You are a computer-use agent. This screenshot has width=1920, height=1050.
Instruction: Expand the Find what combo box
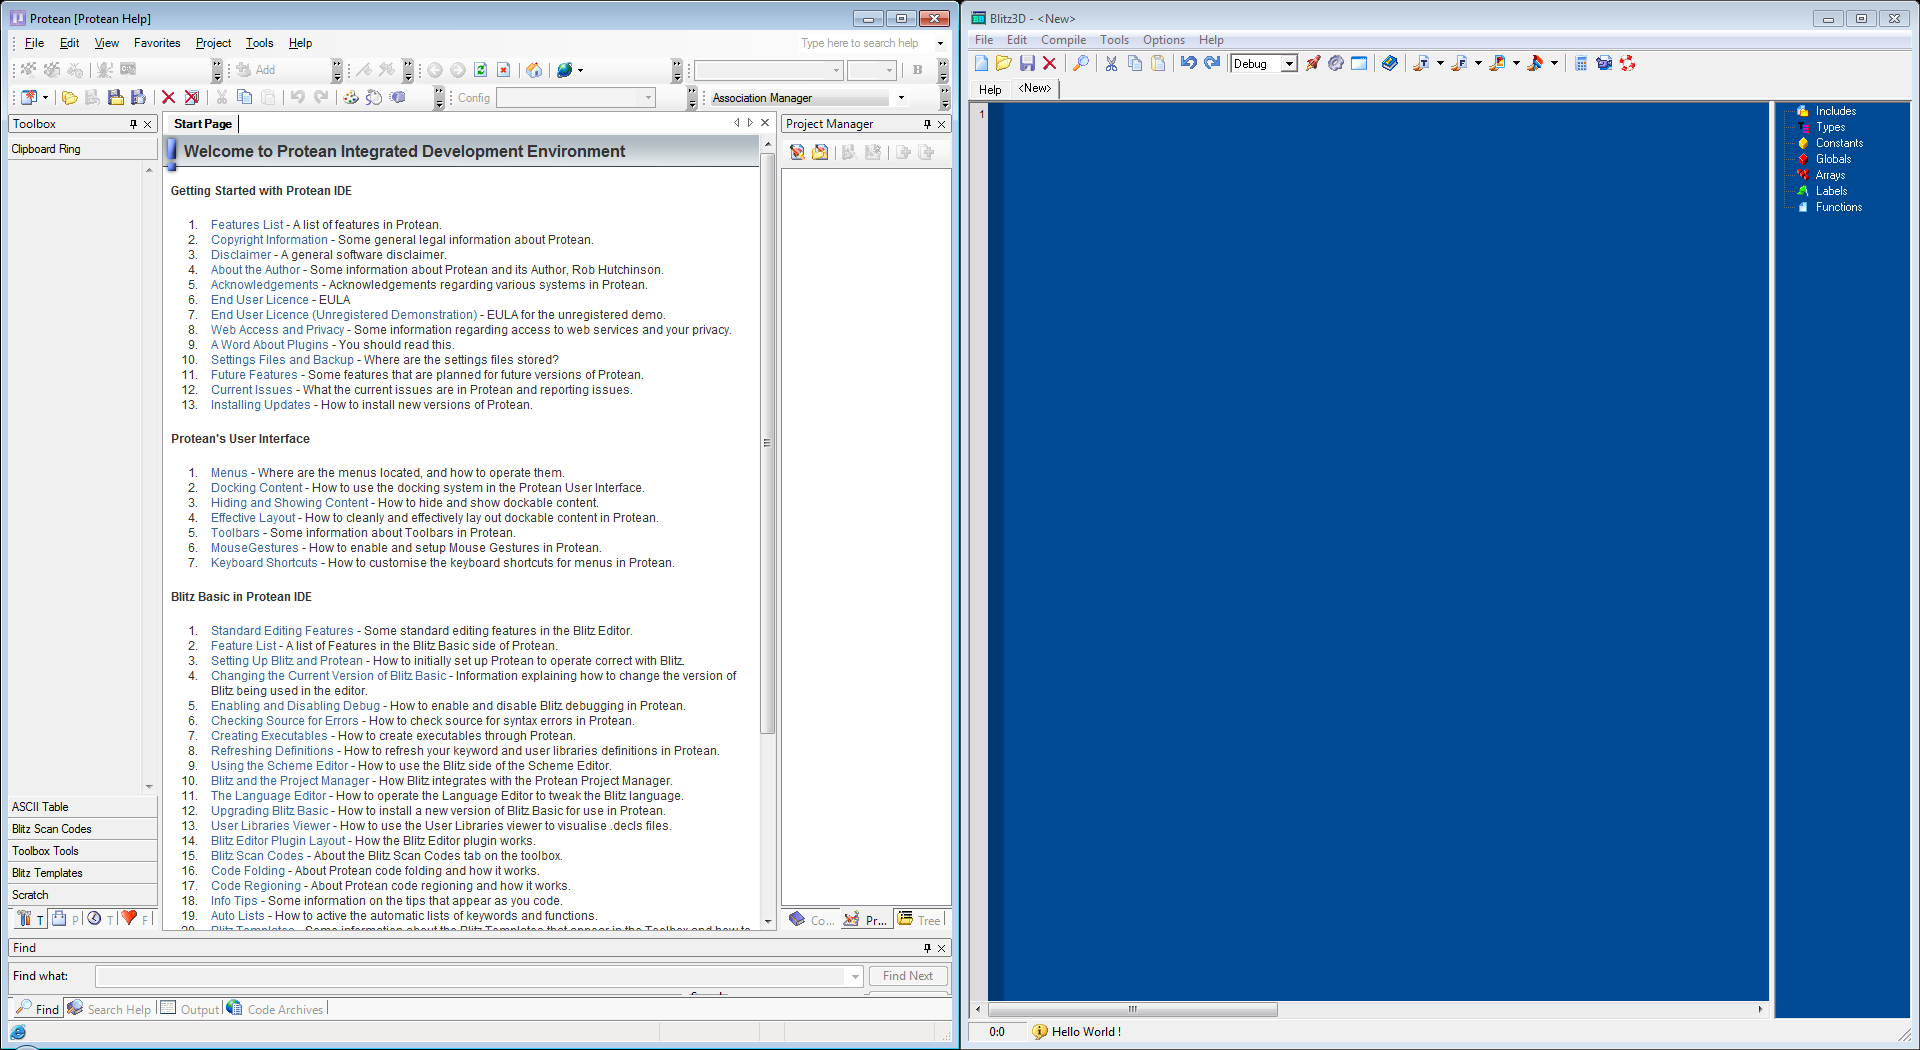pyautogui.click(x=854, y=977)
